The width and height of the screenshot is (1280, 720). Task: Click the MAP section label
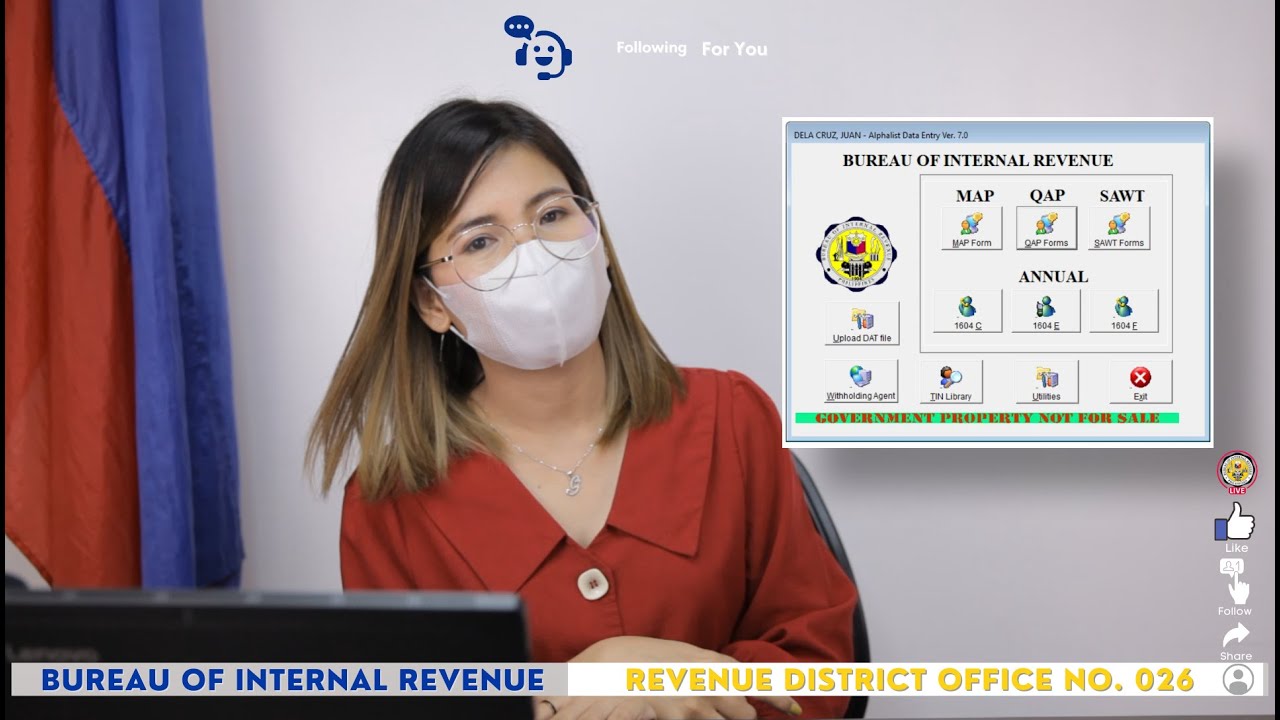(975, 196)
